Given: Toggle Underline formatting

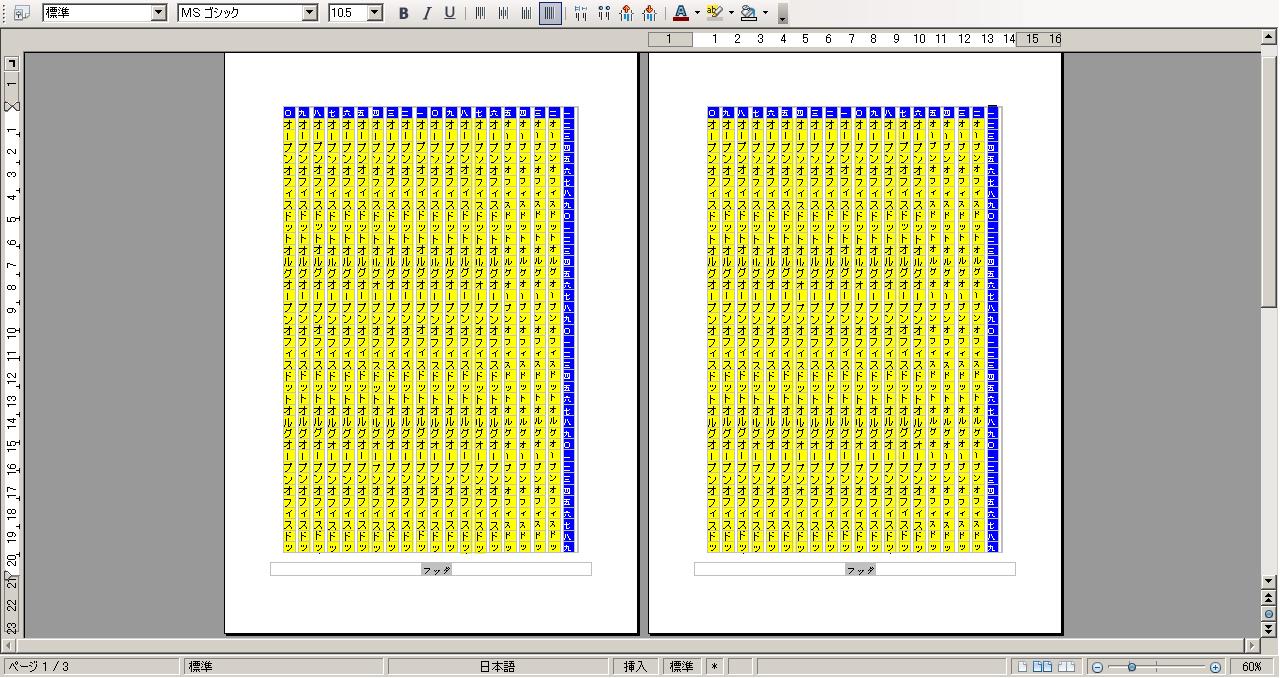Looking at the screenshot, I should tap(449, 13).
